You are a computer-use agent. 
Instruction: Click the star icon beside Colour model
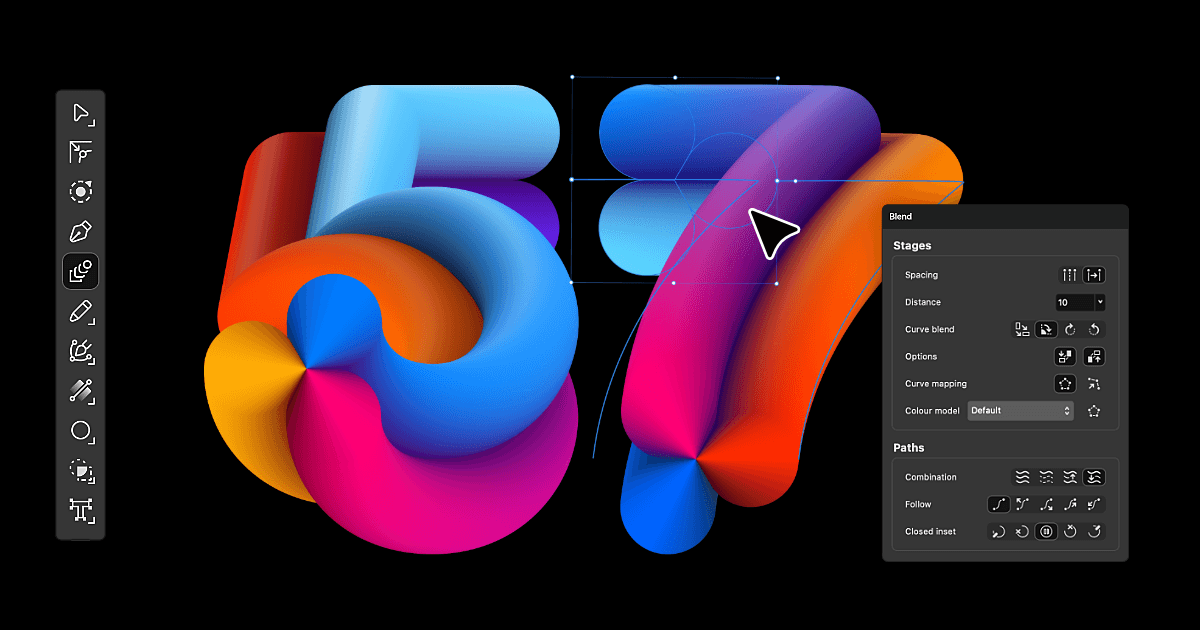(x=1094, y=411)
